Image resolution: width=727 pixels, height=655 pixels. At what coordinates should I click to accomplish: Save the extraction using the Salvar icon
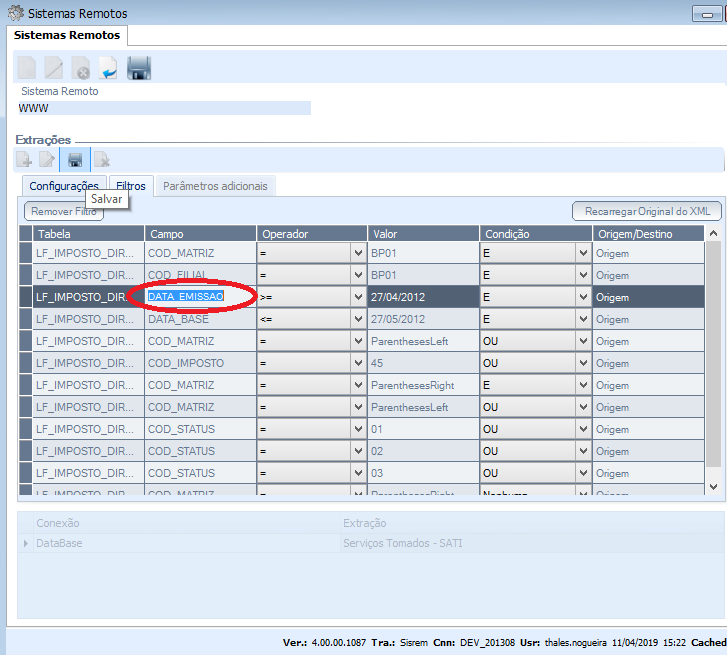(75, 159)
